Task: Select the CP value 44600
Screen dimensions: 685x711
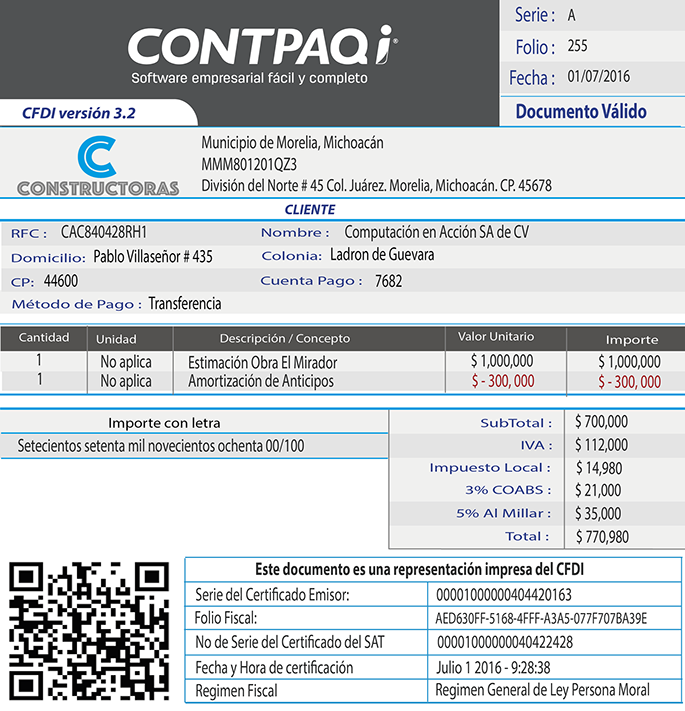Action: click(61, 281)
